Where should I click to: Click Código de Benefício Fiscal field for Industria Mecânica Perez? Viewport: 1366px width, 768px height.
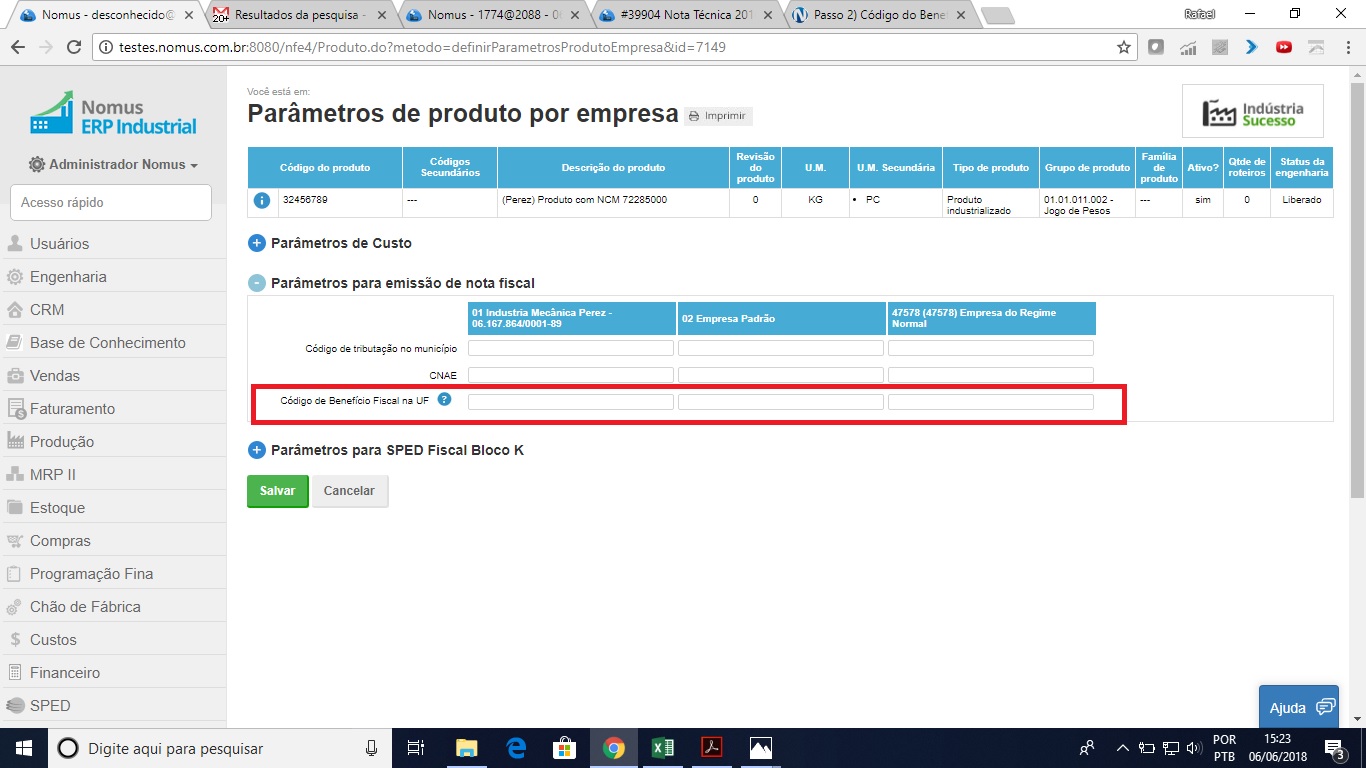tap(571, 402)
